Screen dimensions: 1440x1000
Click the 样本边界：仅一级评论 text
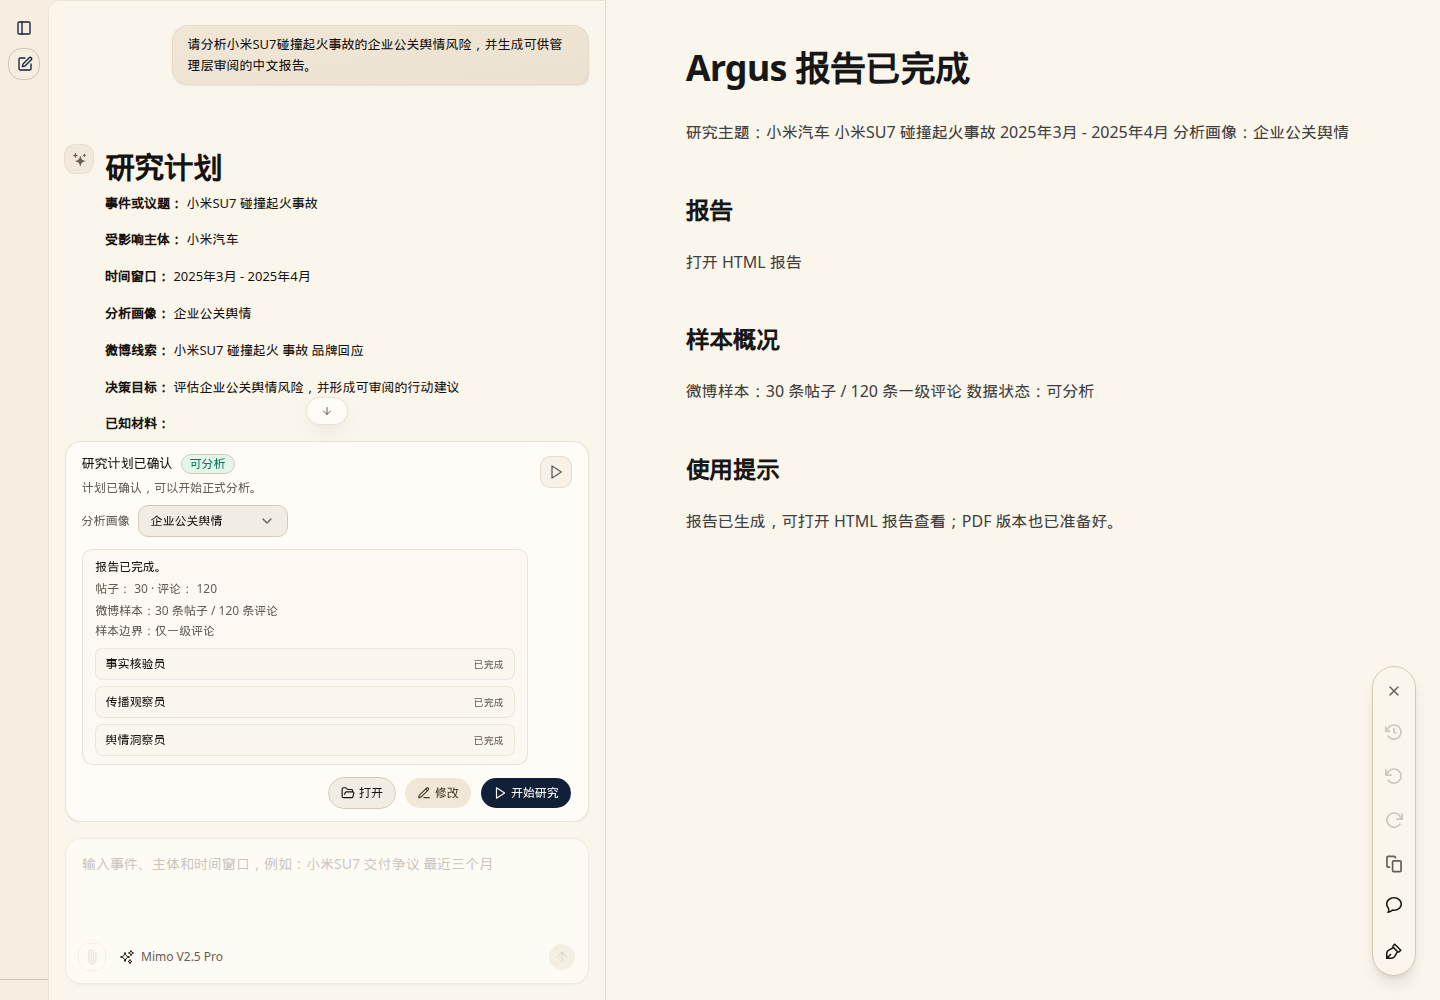pos(155,631)
